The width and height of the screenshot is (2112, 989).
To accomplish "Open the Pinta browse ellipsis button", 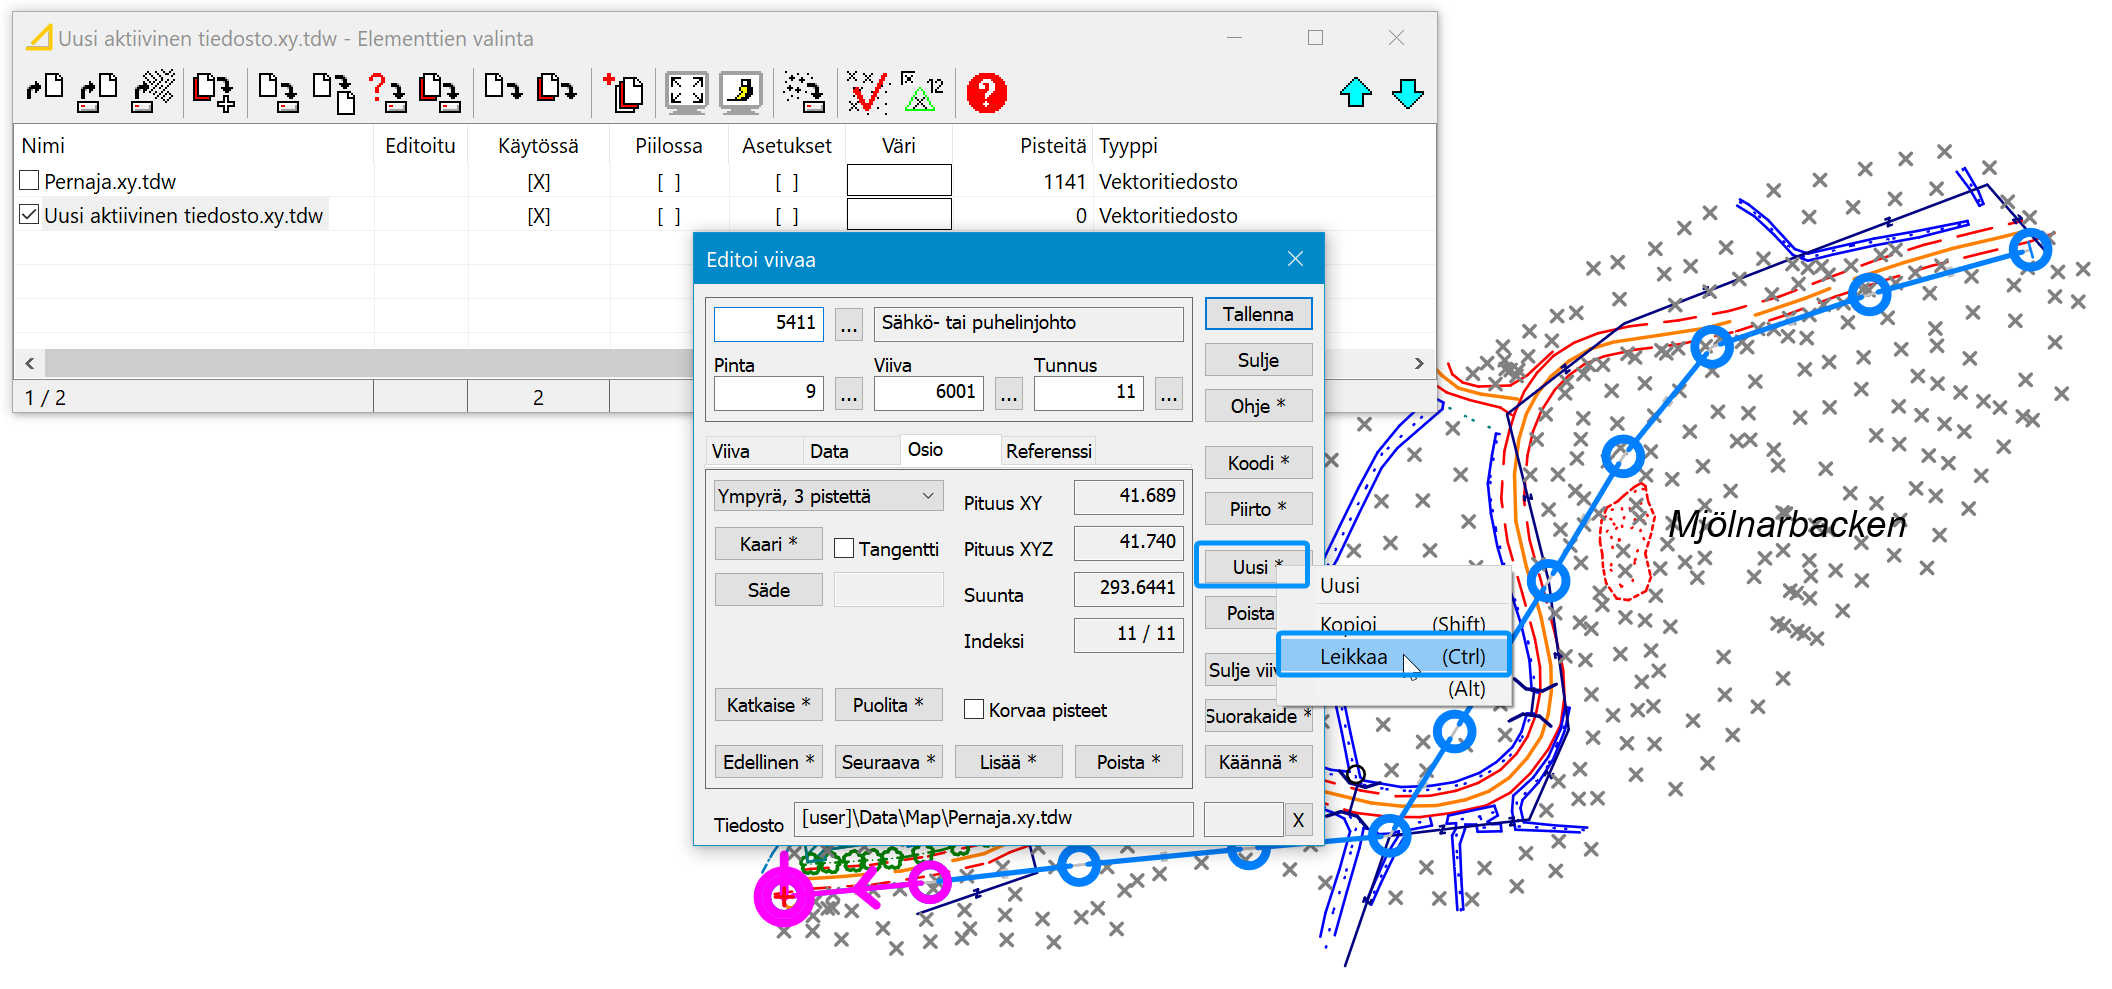I will (x=849, y=393).
